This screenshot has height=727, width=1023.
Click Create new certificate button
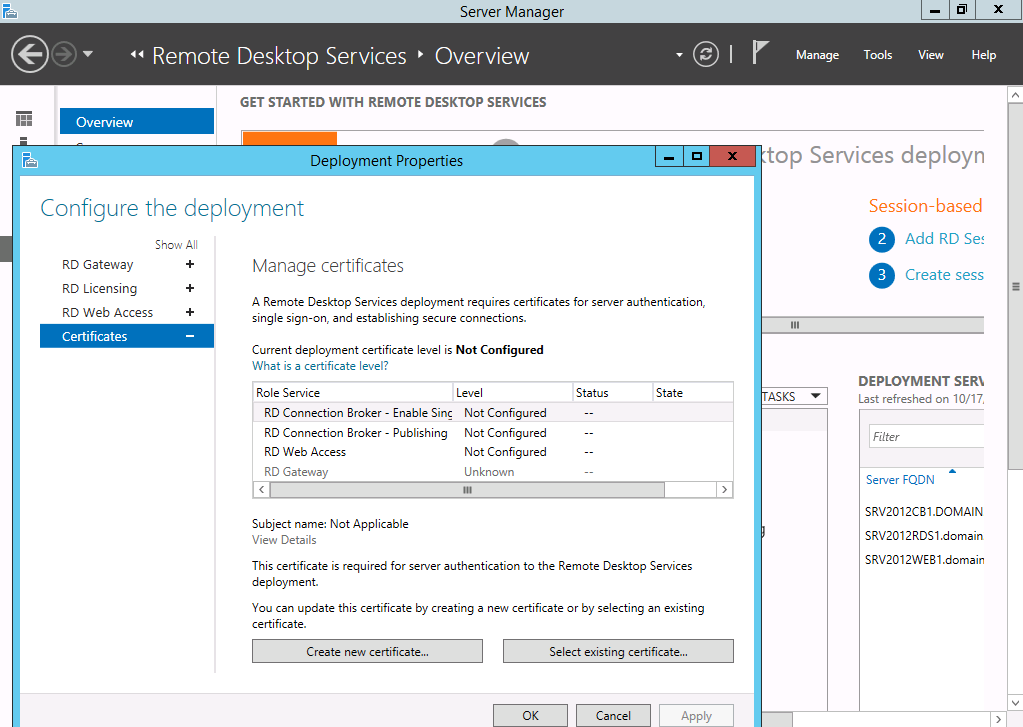pos(367,651)
